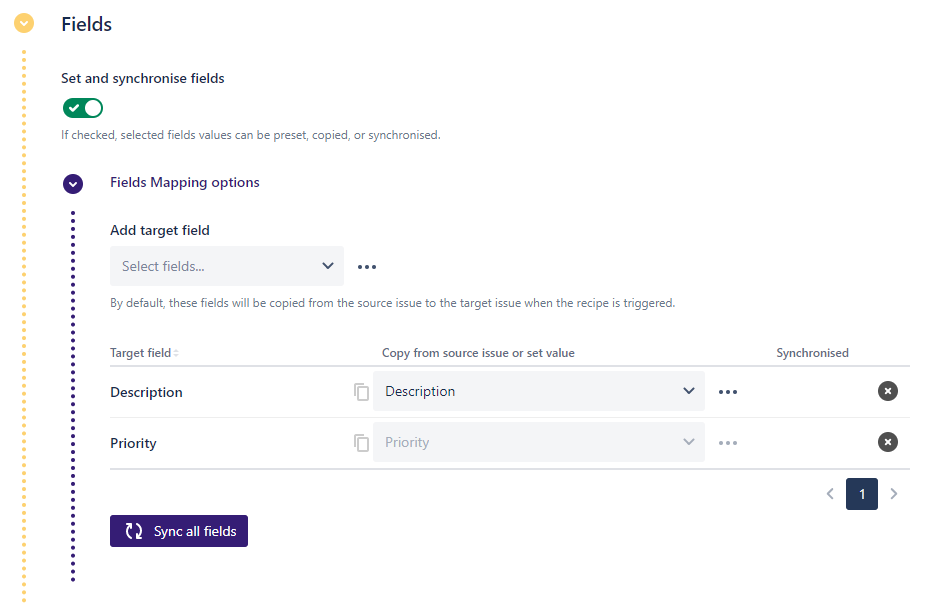
Task: Open more options for Priority row
Action: tap(728, 443)
